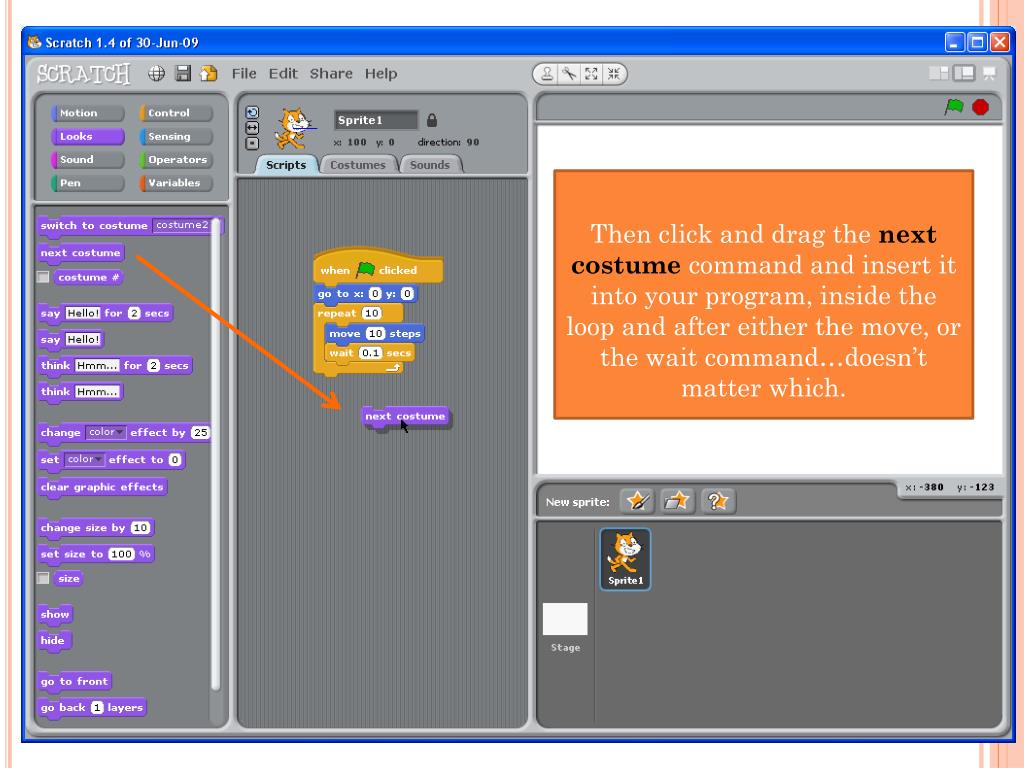
Task: Click the 100 field in 'set size to'
Action: tap(121, 554)
